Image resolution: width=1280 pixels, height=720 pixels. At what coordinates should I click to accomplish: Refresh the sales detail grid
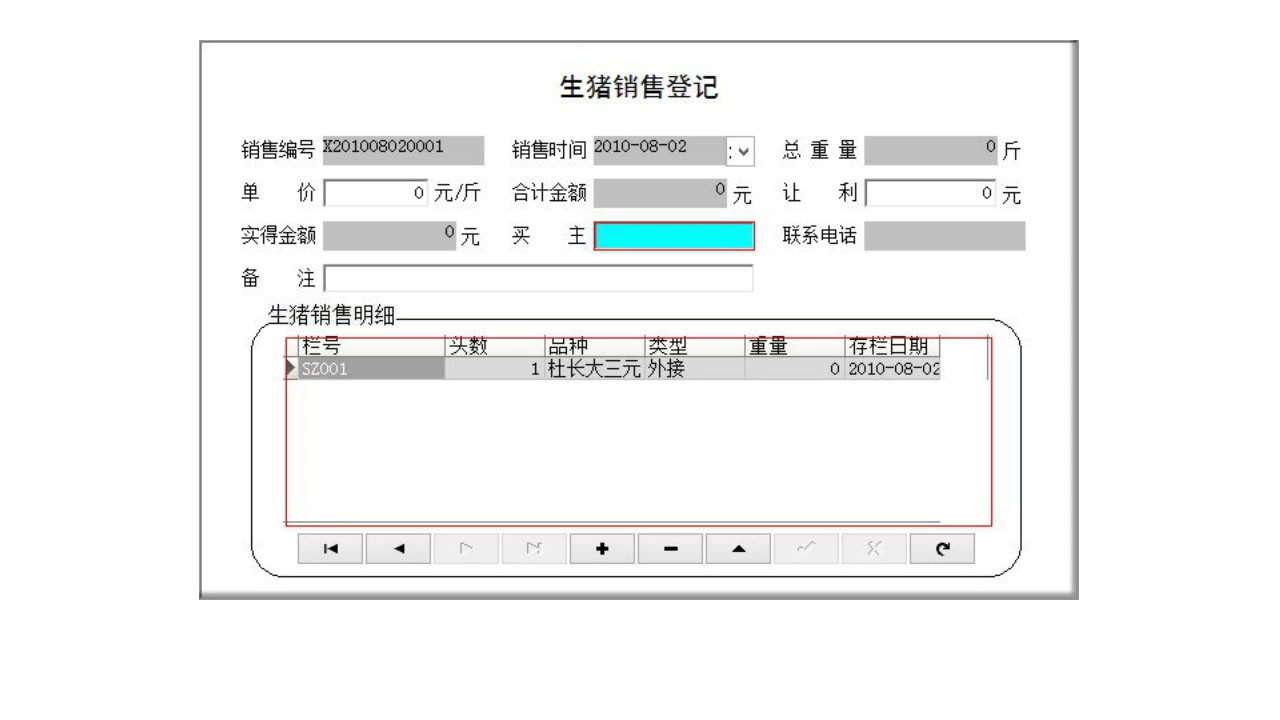944,548
